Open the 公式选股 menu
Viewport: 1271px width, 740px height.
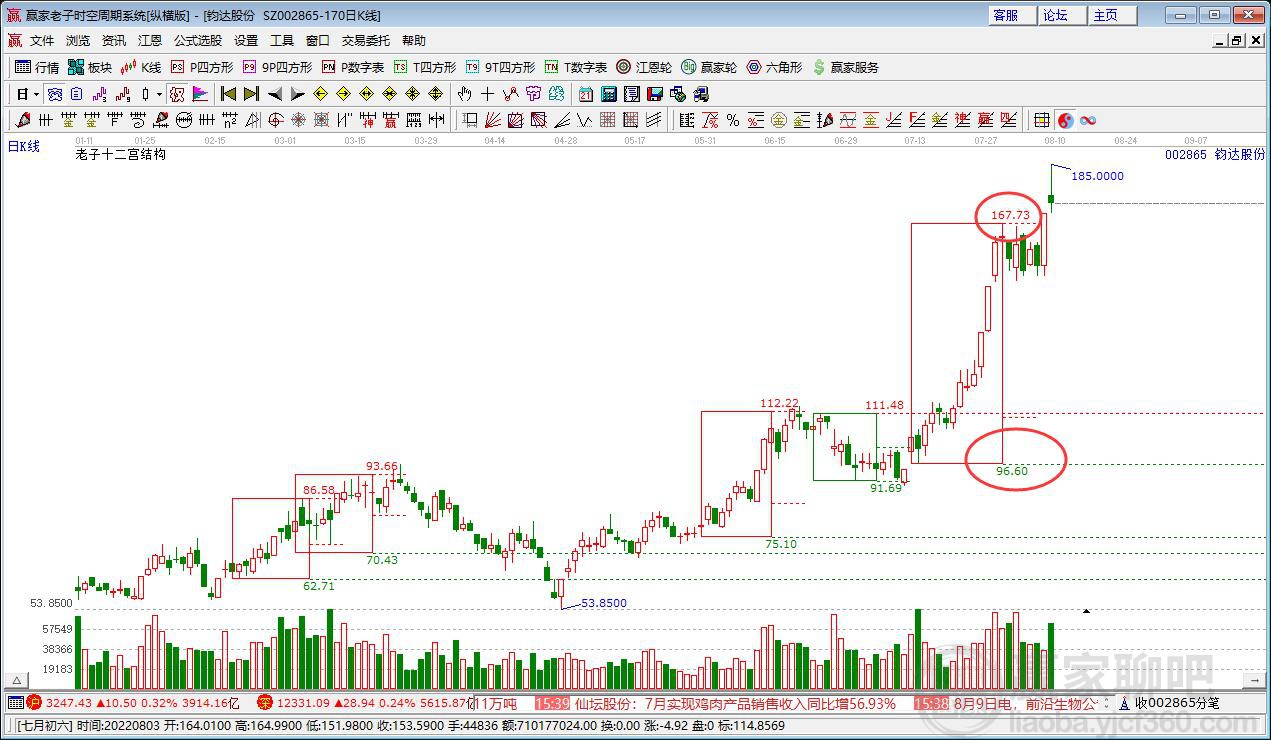(x=198, y=40)
